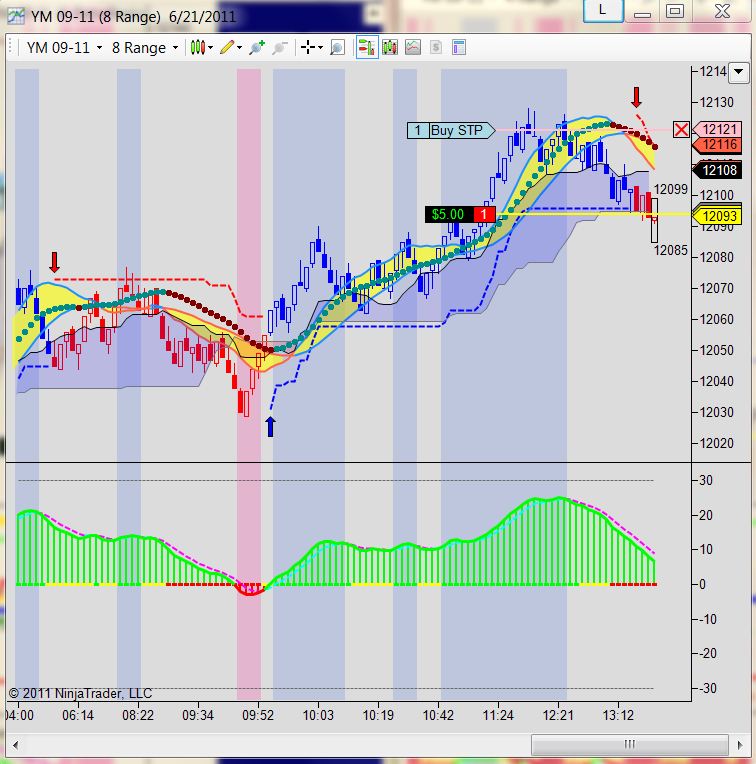The image size is (756, 764).
Task: Expand the drawing tools dropdown arrow
Action: pyautogui.click(x=239, y=47)
